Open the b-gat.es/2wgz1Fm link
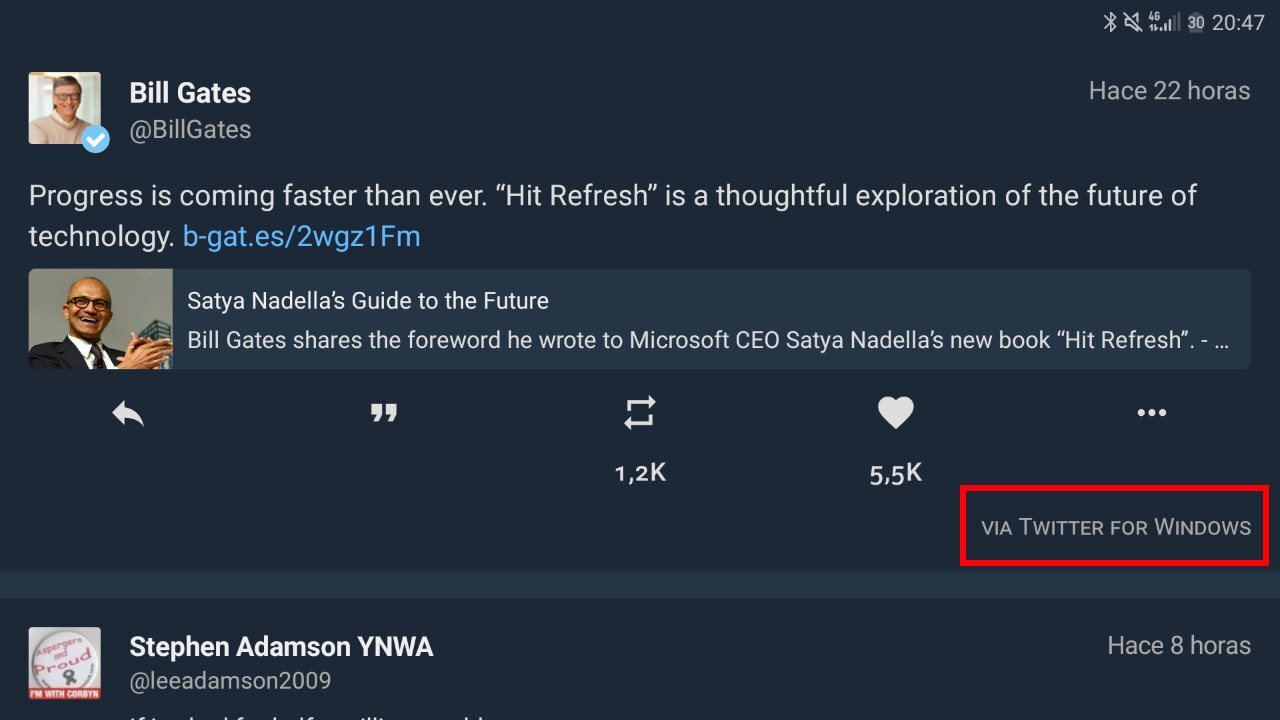1280x720 pixels. click(301, 236)
